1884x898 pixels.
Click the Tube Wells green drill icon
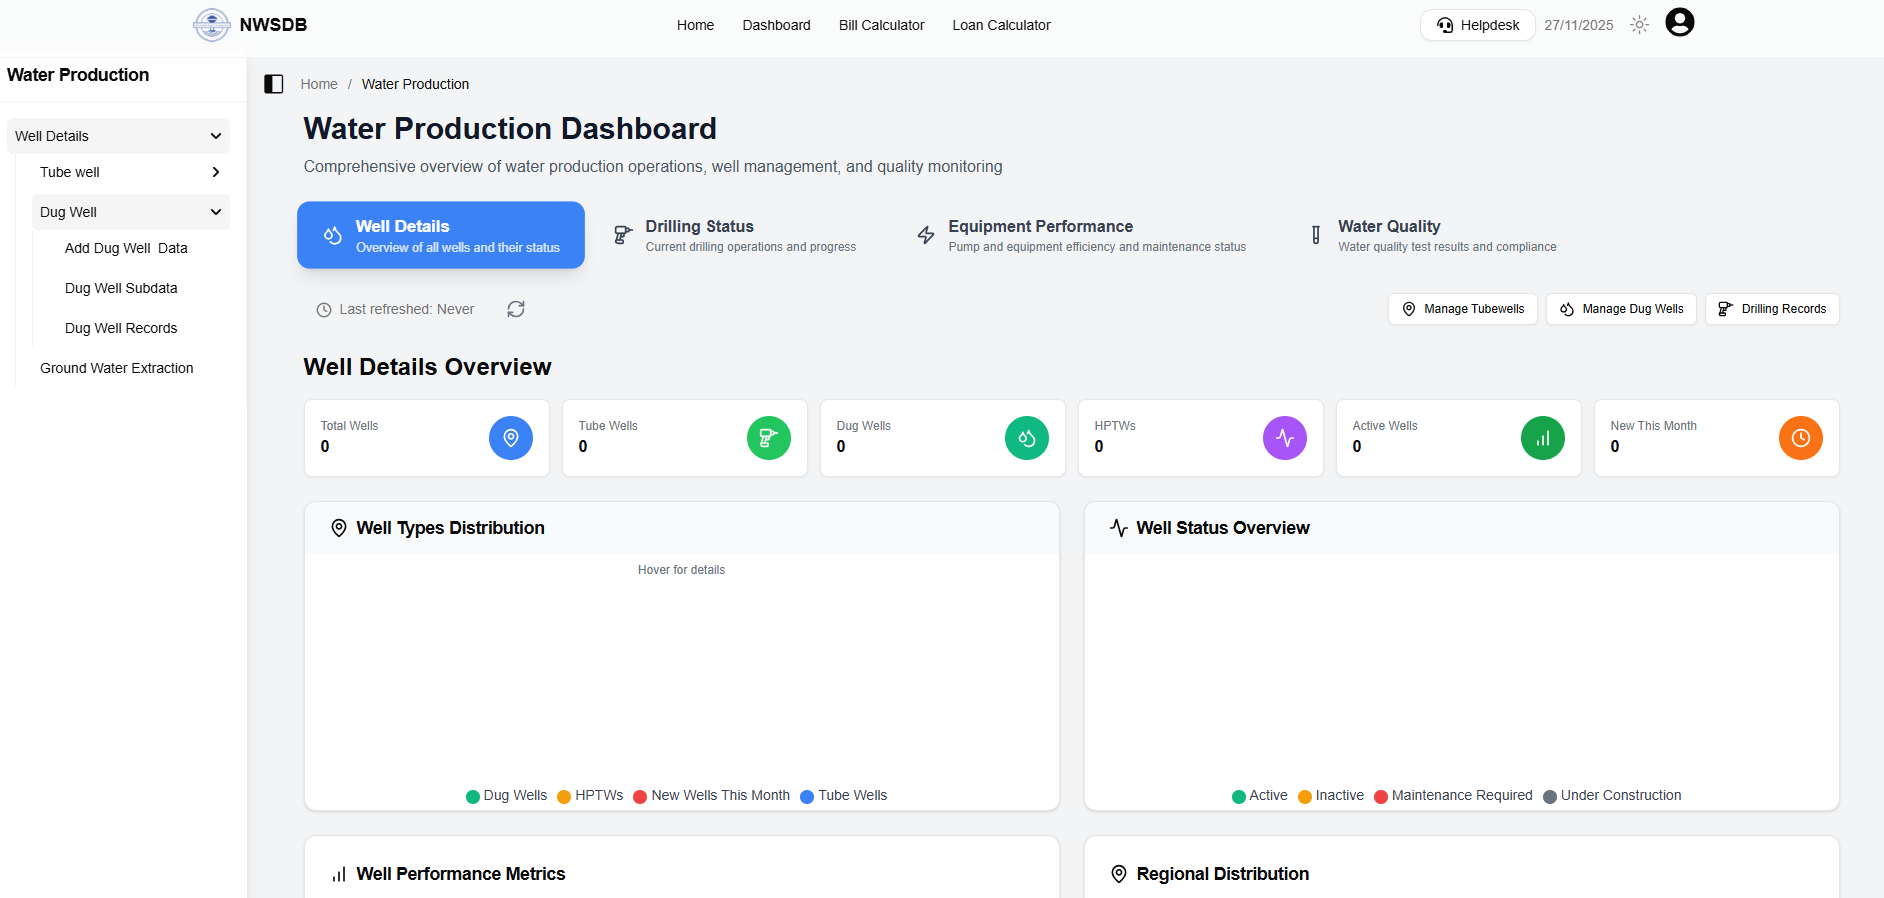(x=769, y=438)
